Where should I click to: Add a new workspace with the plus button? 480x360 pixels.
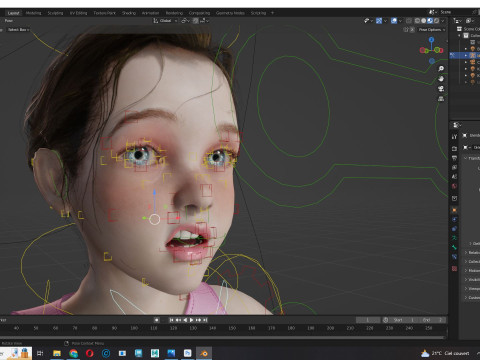click(272, 13)
